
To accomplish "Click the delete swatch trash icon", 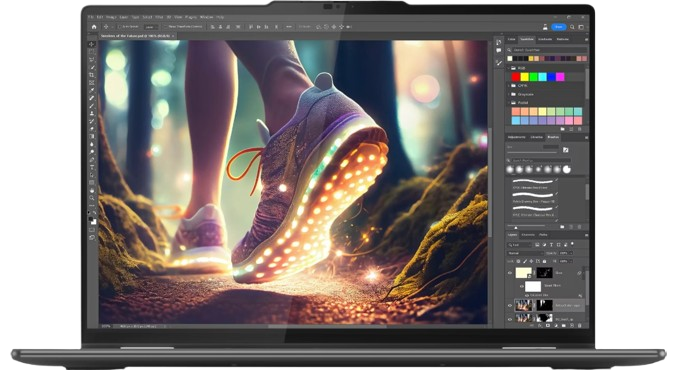I will [x=579, y=129].
